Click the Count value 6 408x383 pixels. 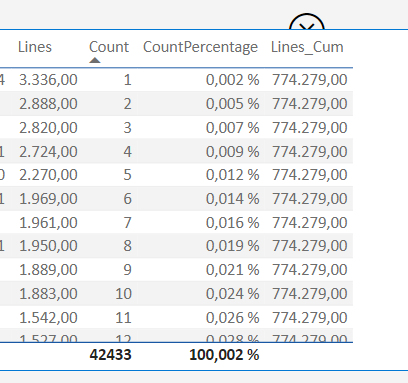coord(127,199)
